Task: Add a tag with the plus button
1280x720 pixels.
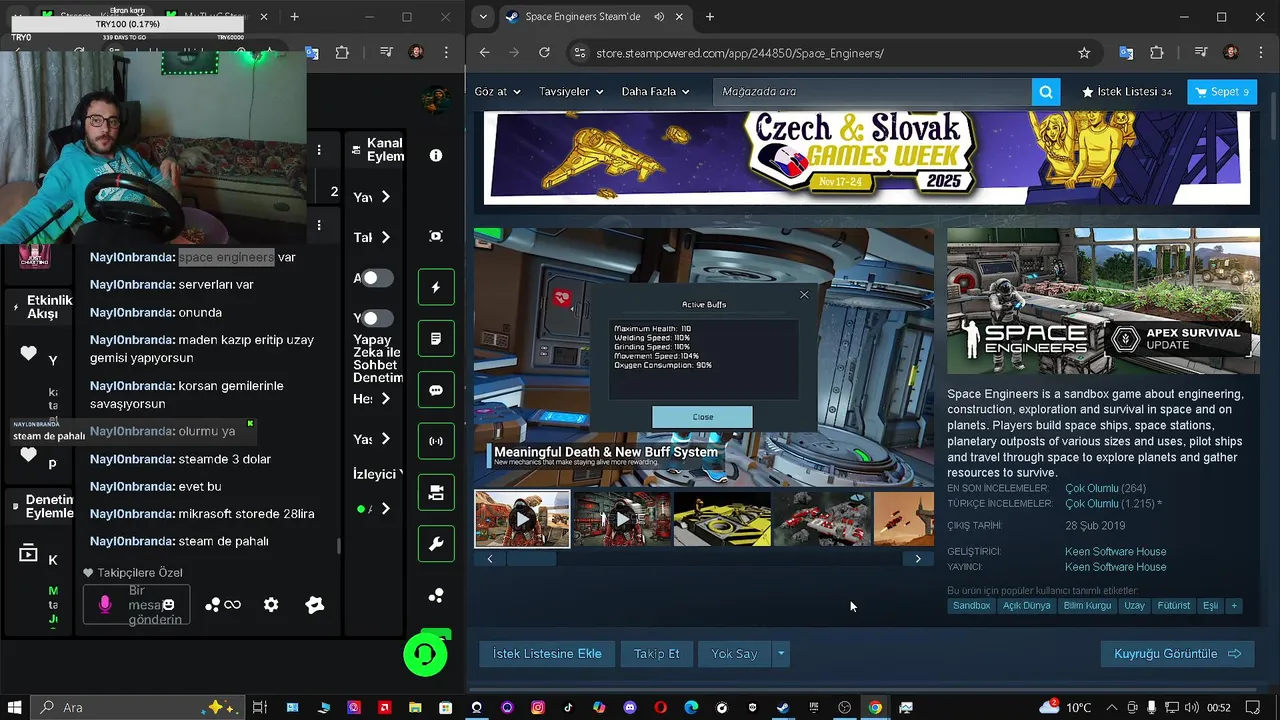Action: (1234, 606)
